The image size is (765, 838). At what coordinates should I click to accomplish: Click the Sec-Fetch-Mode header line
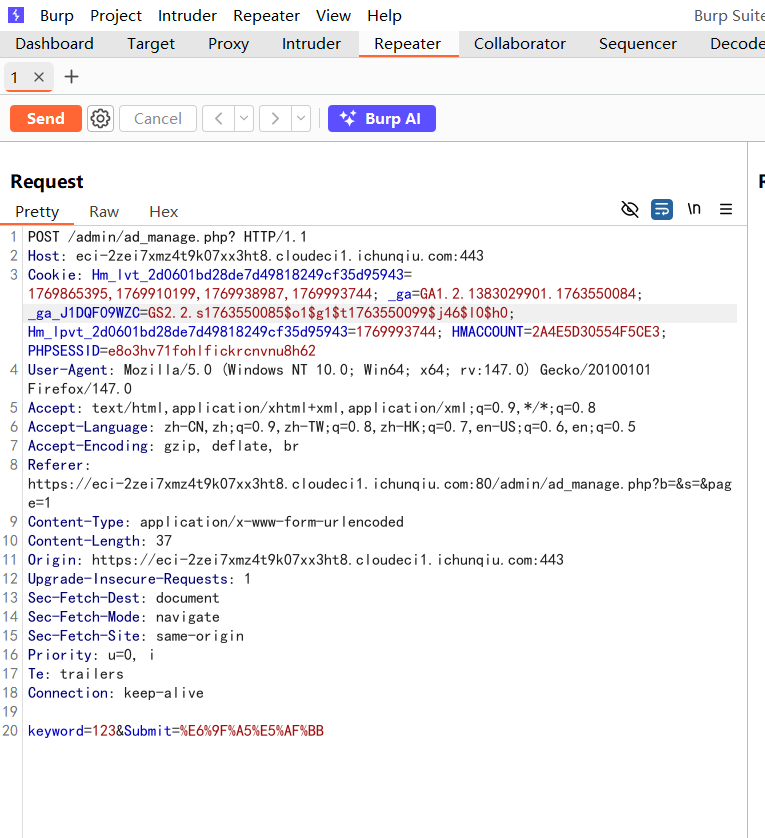click(123, 617)
